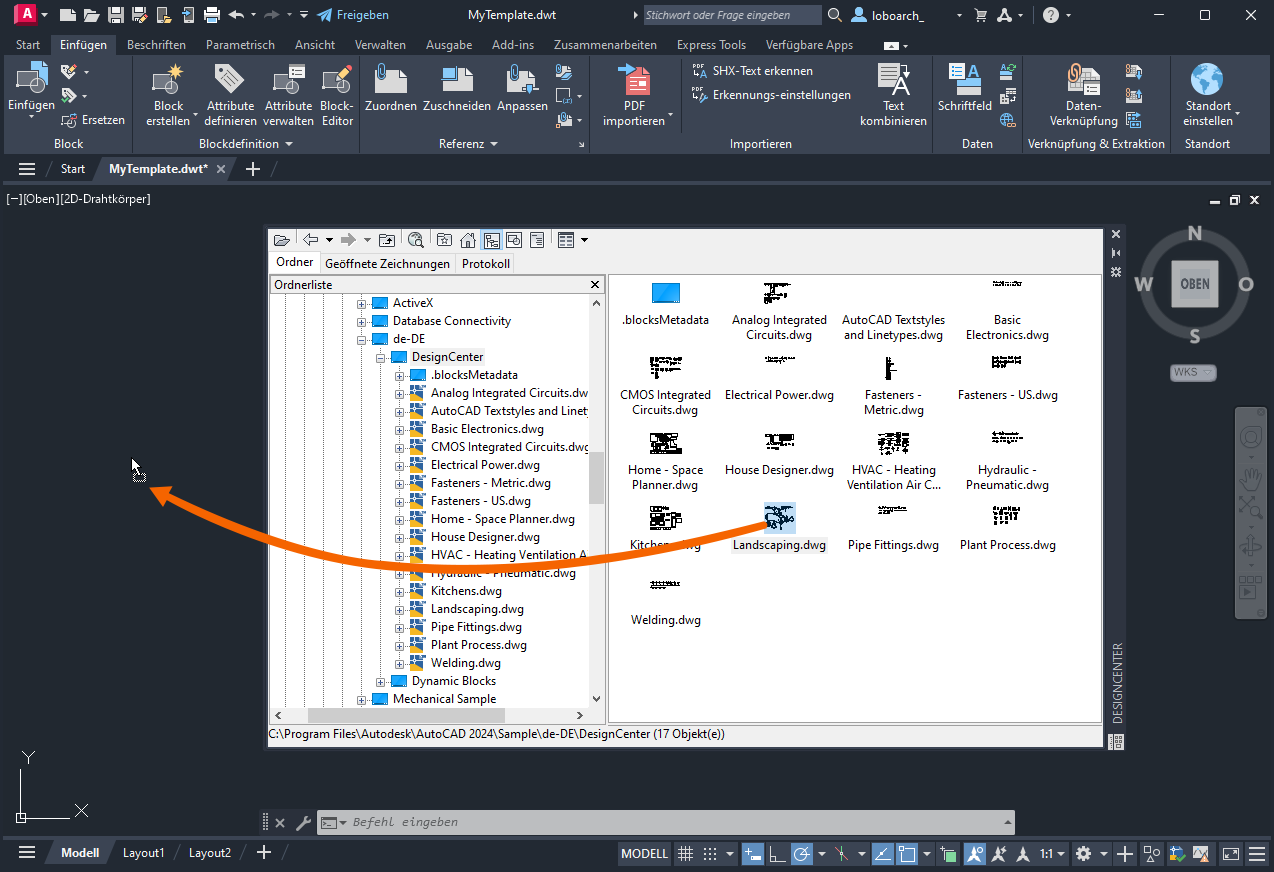The image size is (1274, 872).
Task: Click the DesignCenter Laden folder icon
Action: [x=282, y=240]
